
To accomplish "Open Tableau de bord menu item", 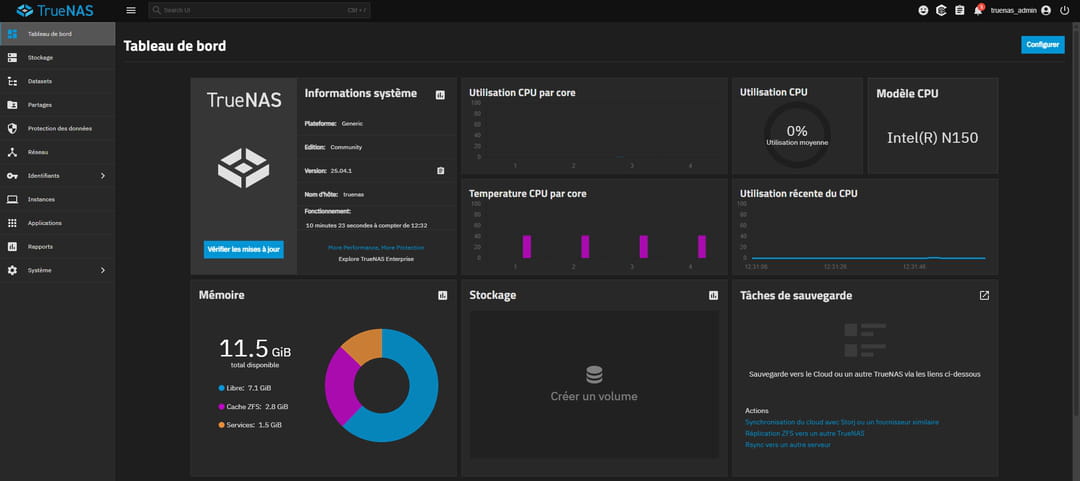I will click(x=58, y=34).
